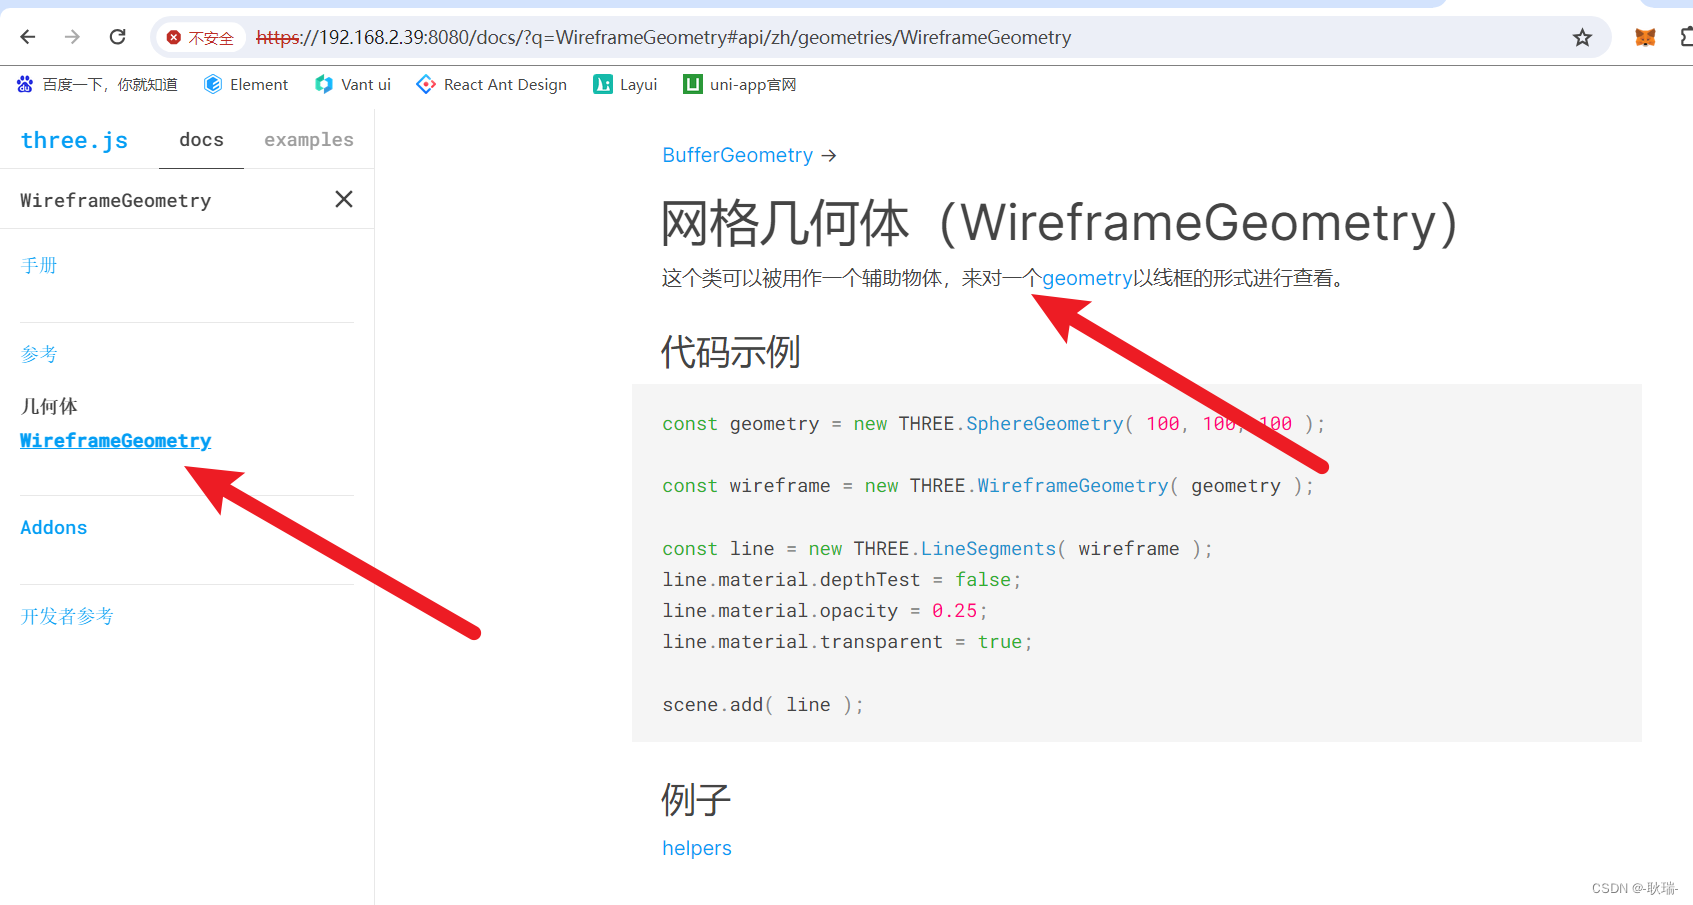Open WireframeGeometry from the sidebar
The image size is (1693, 905).
(115, 440)
